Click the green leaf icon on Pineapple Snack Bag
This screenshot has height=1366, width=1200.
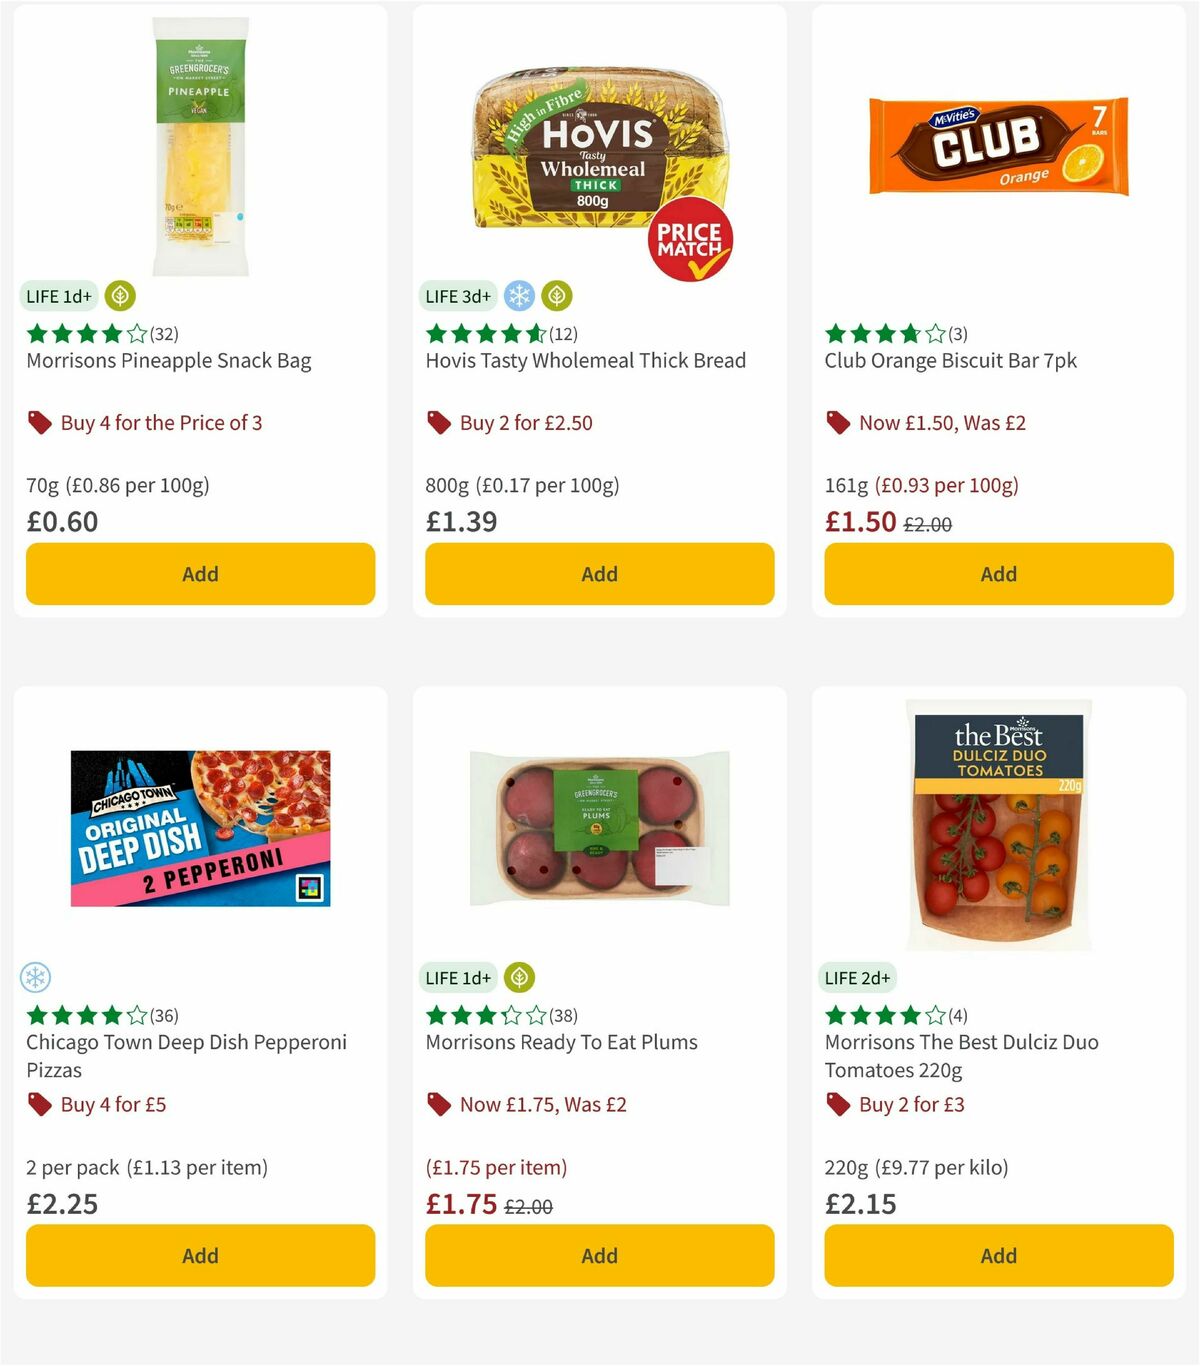pos(119,296)
